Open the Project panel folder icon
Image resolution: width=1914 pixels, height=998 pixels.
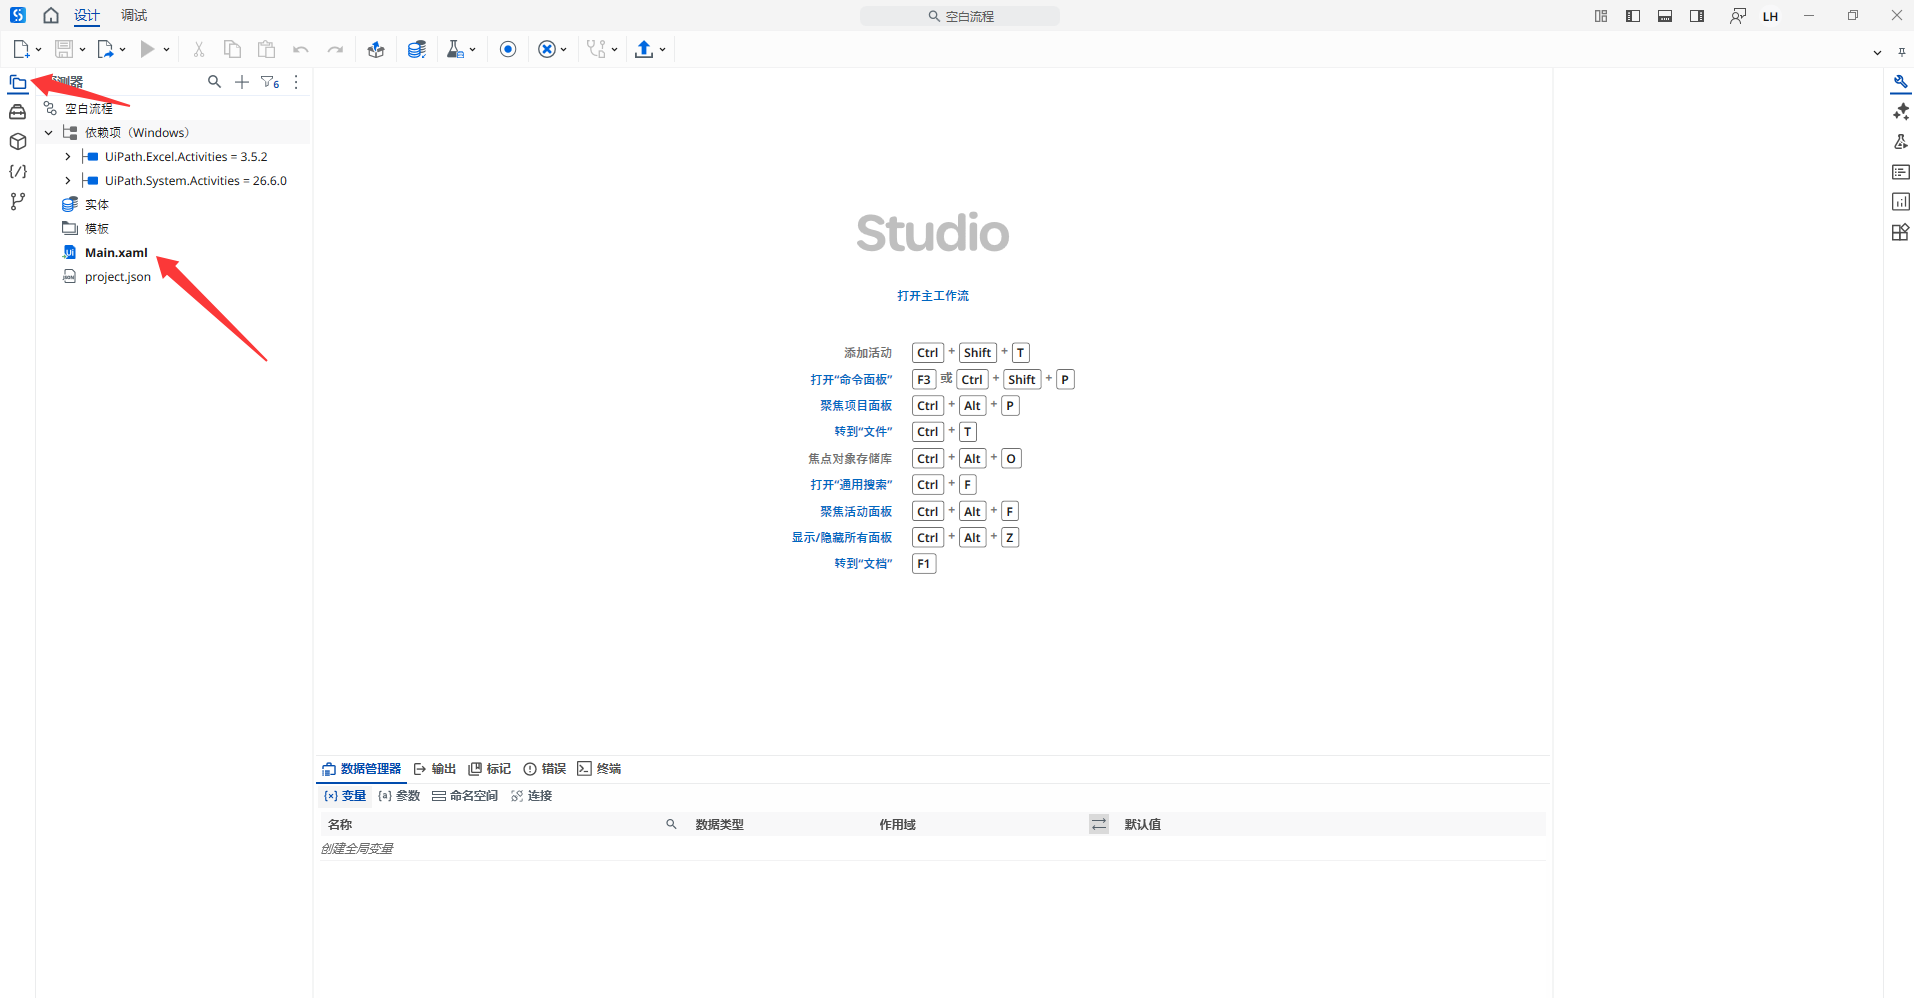coord(18,82)
